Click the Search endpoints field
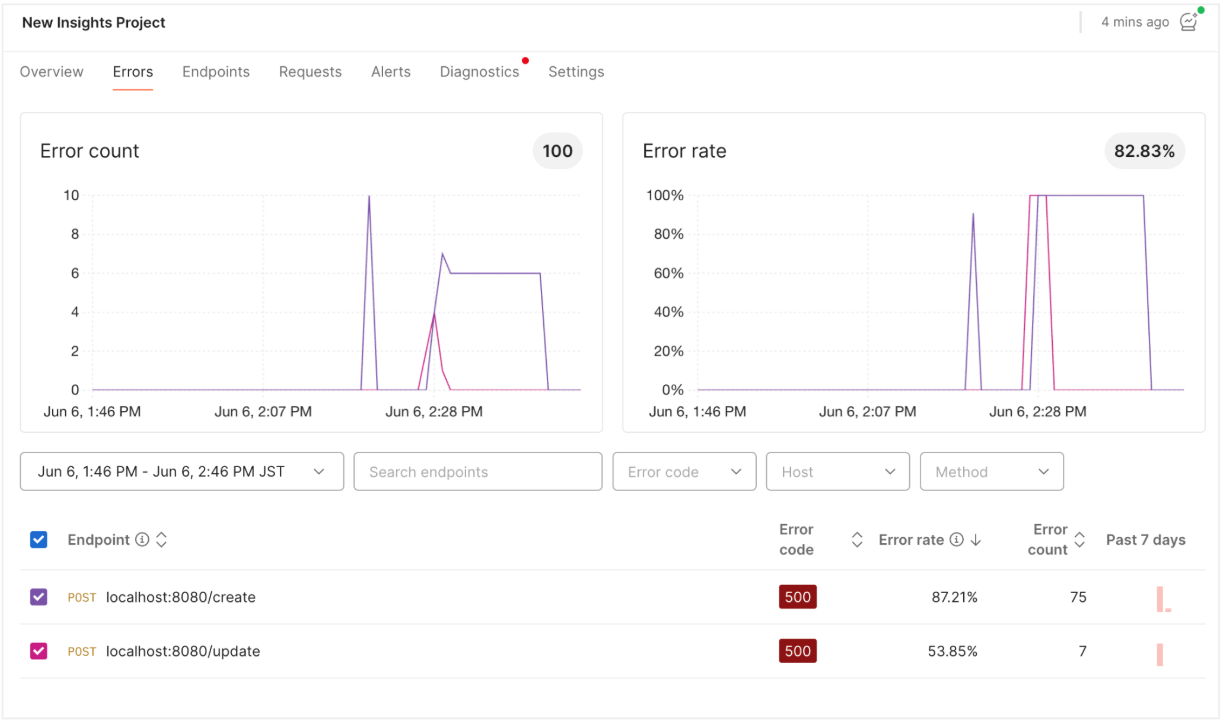 [x=478, y=472]
